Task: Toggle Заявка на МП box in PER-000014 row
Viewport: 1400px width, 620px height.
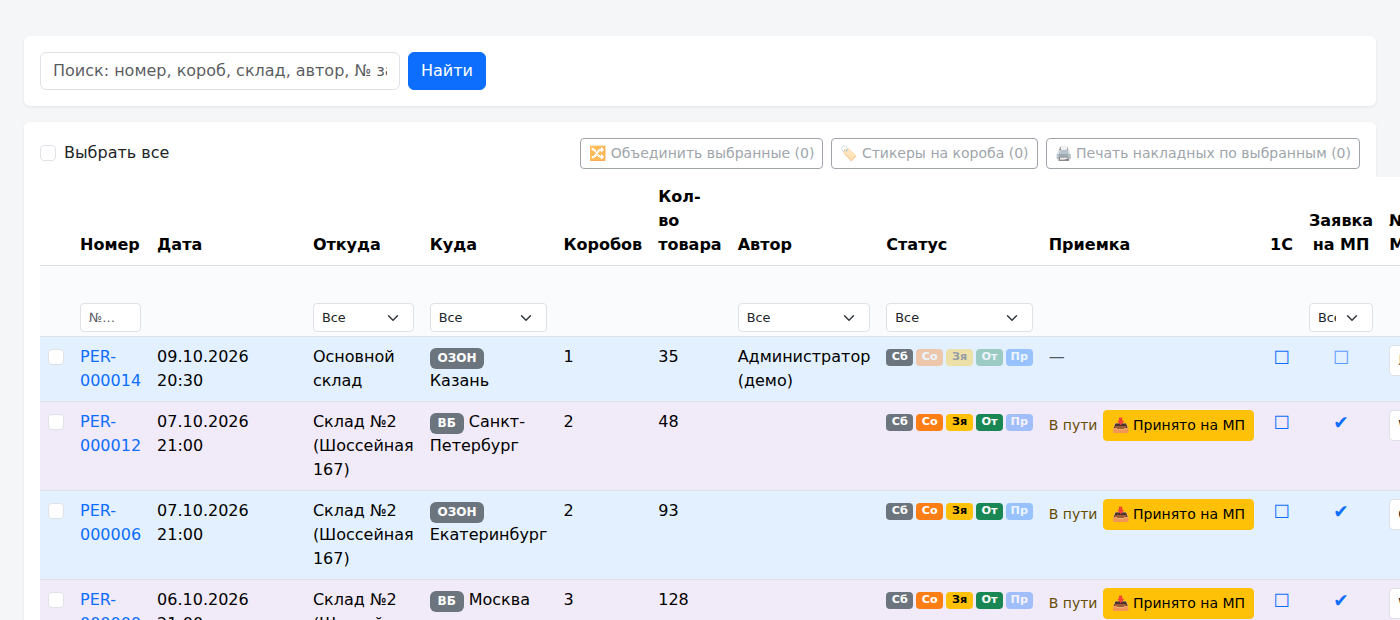Action: tap(1341, 357)
